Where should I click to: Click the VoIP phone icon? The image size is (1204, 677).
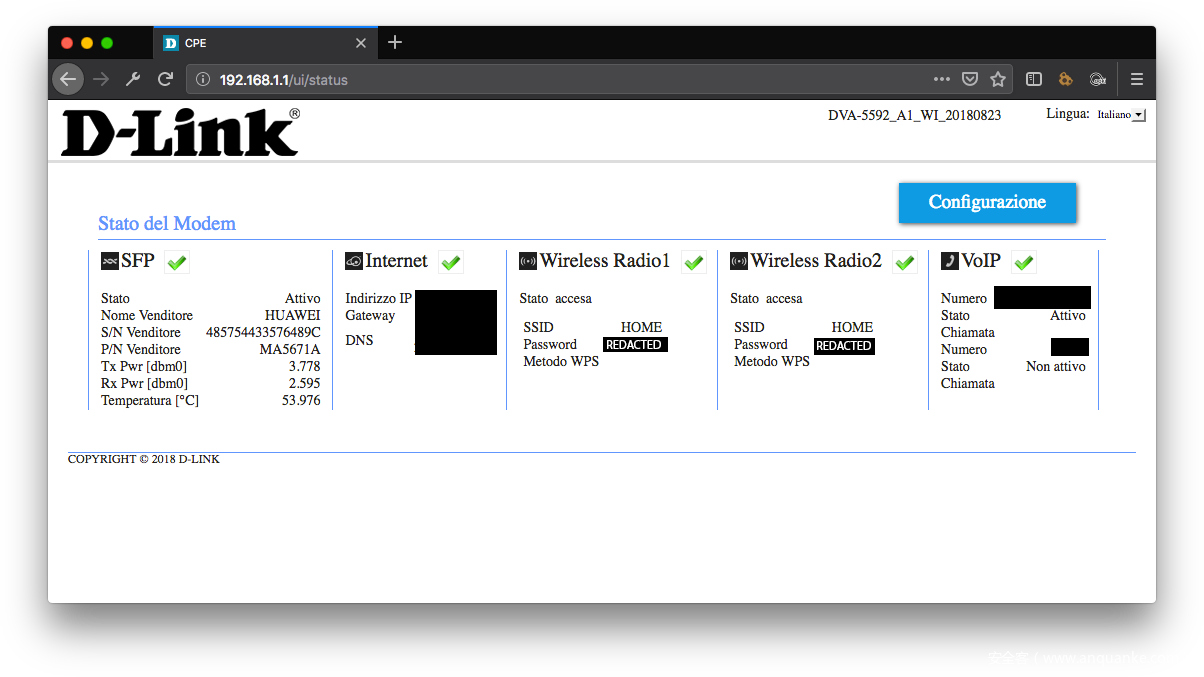point(950,261)
